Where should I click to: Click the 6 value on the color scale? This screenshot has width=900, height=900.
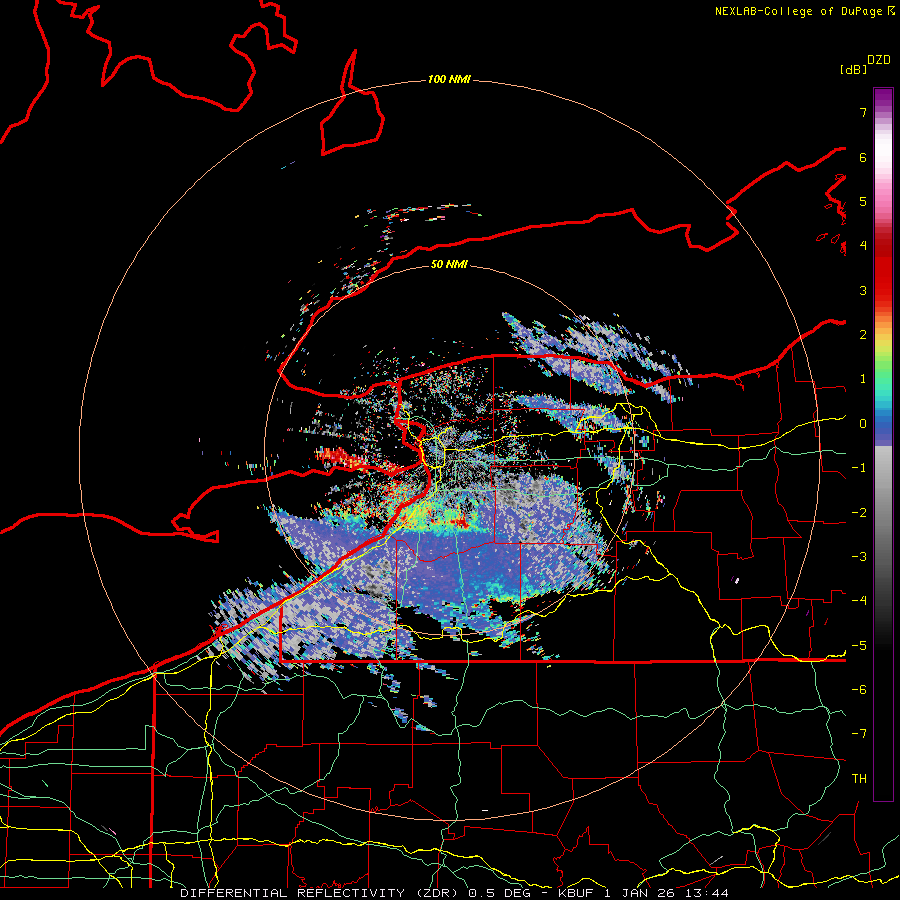[x=863, y=157]
